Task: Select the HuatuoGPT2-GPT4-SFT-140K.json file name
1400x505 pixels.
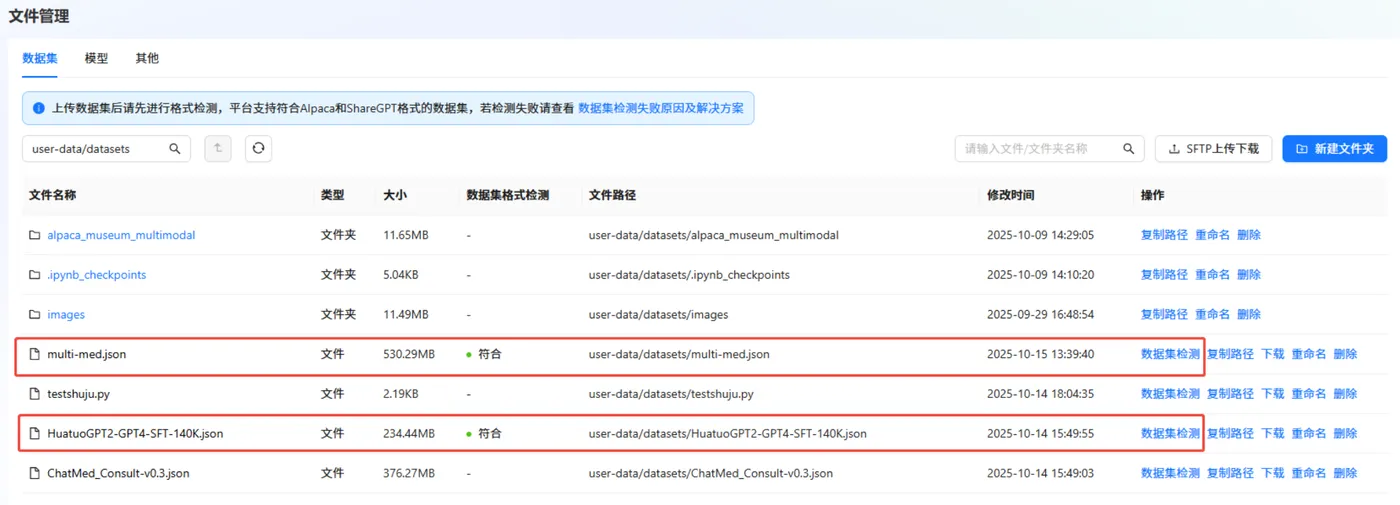Action: pyautogui.click(x=135, y=434)
